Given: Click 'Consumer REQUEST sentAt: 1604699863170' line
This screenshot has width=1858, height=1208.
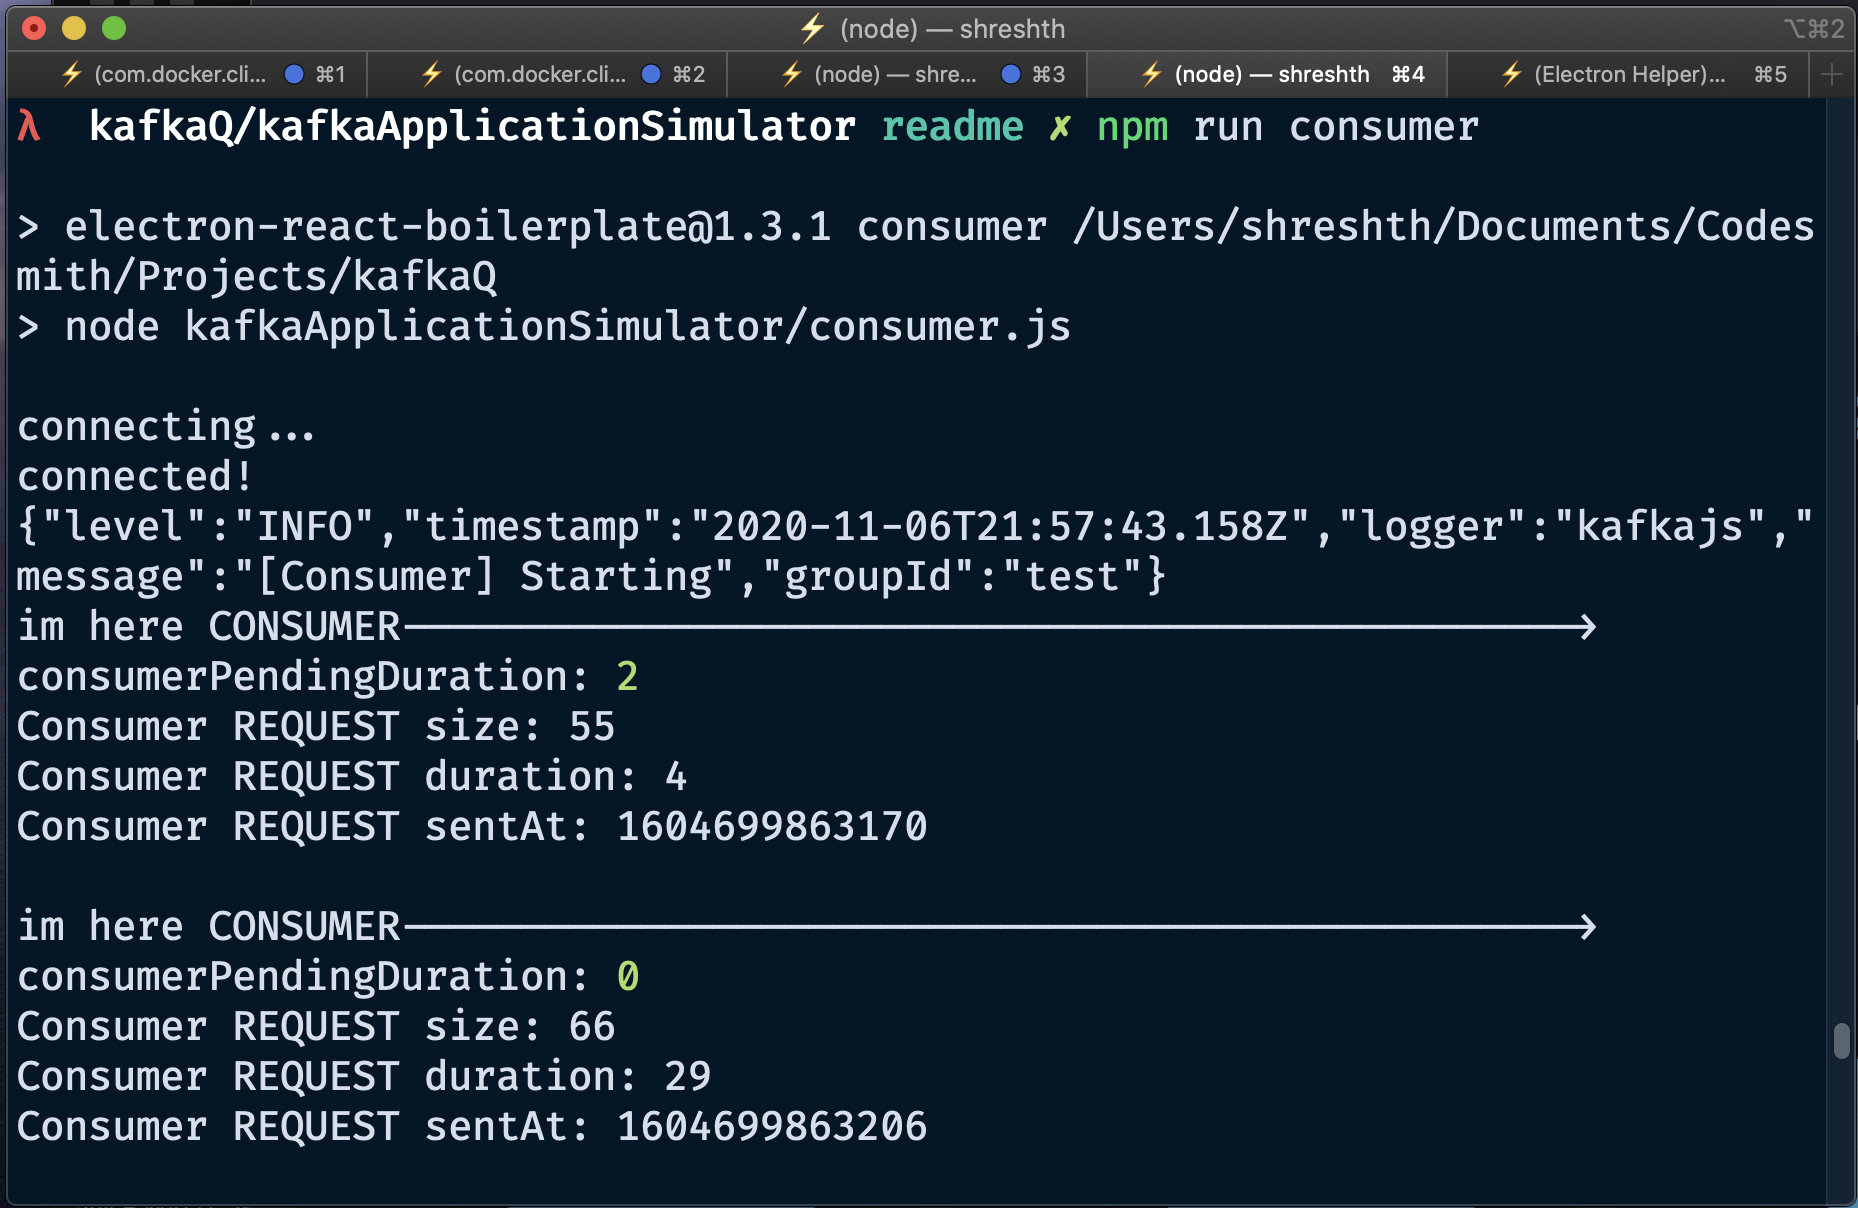Looking at the screenshot, I should 471,827.
